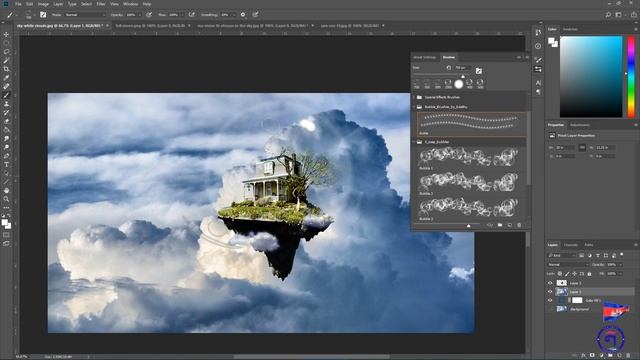Click brush size value field
The height and width of the screenshot is (360, 640).
pos(462,68)
